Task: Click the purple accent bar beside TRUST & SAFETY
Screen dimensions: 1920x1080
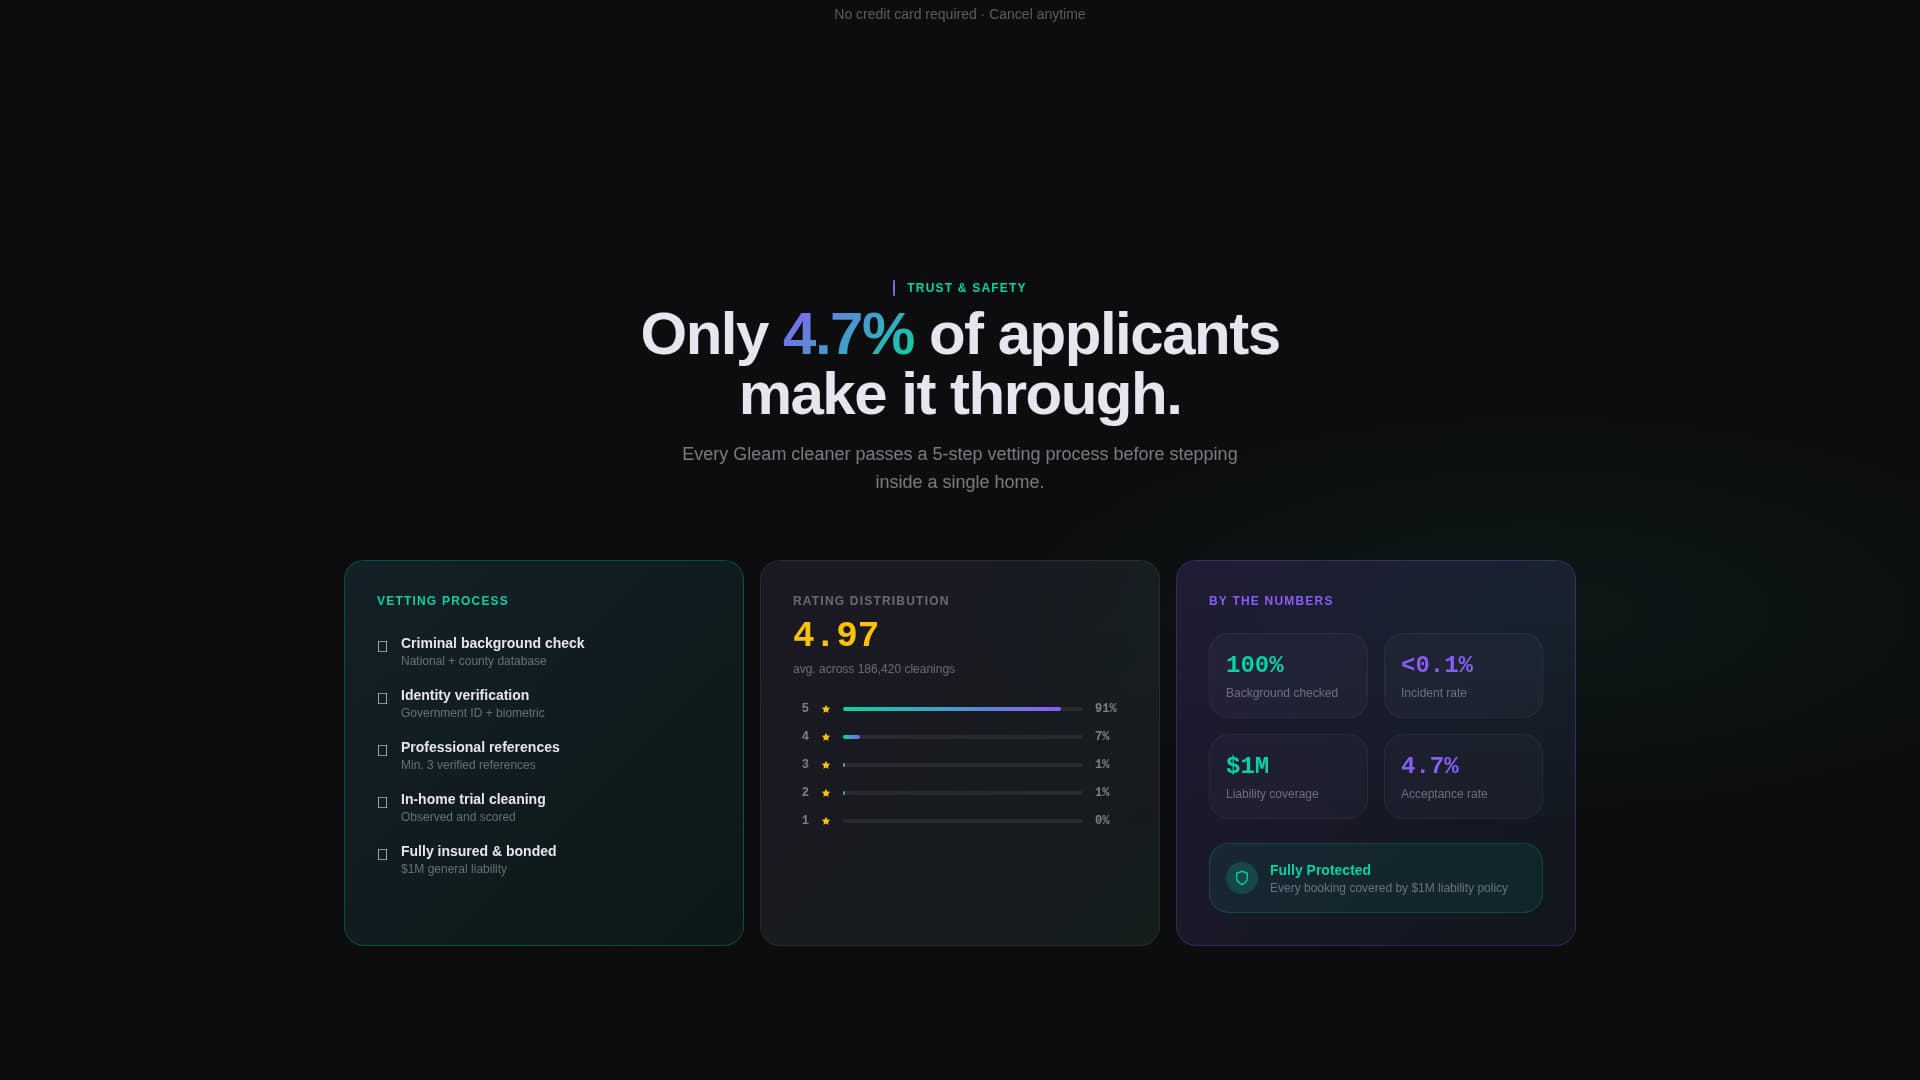Action: [x=894, y=288]
